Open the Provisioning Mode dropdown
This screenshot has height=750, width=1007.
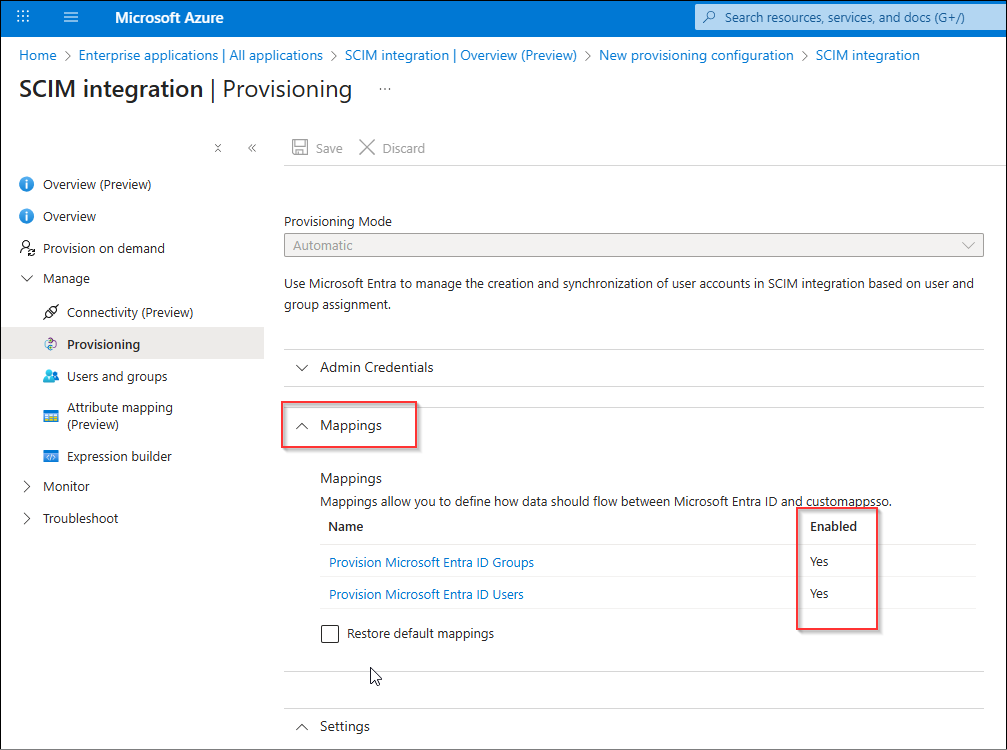point(634,245)
